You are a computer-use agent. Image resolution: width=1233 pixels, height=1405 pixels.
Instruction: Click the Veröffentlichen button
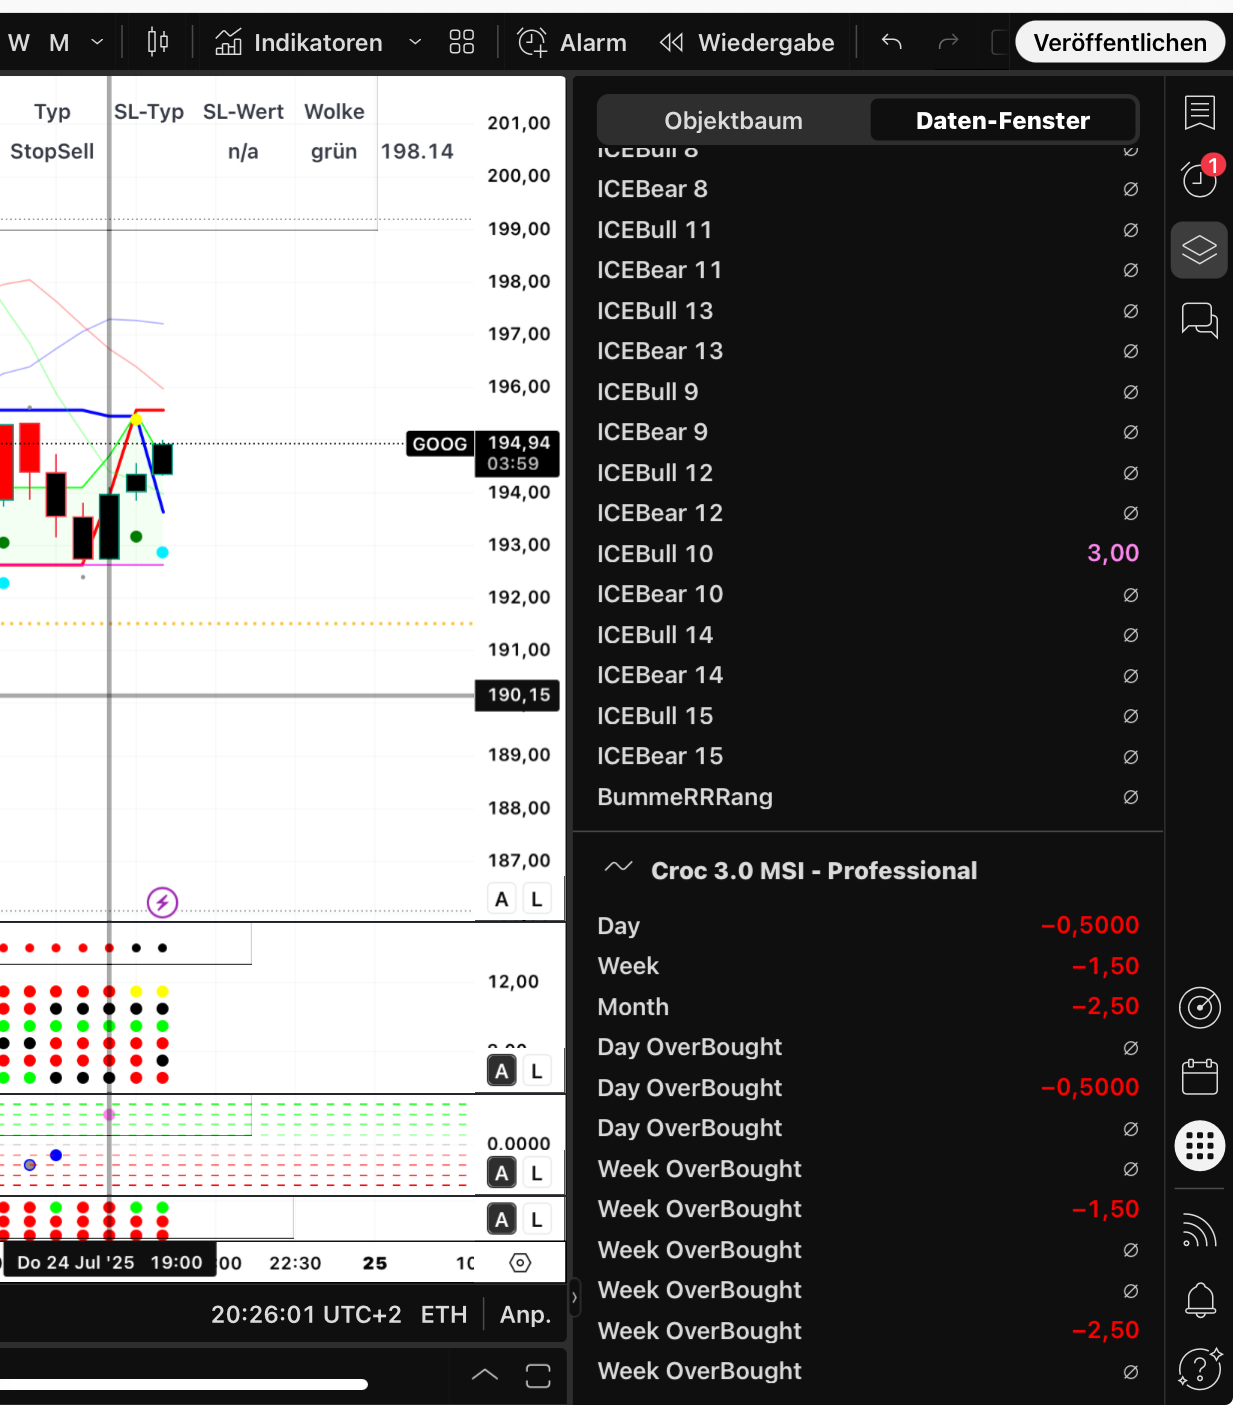tap(1119, 43)
